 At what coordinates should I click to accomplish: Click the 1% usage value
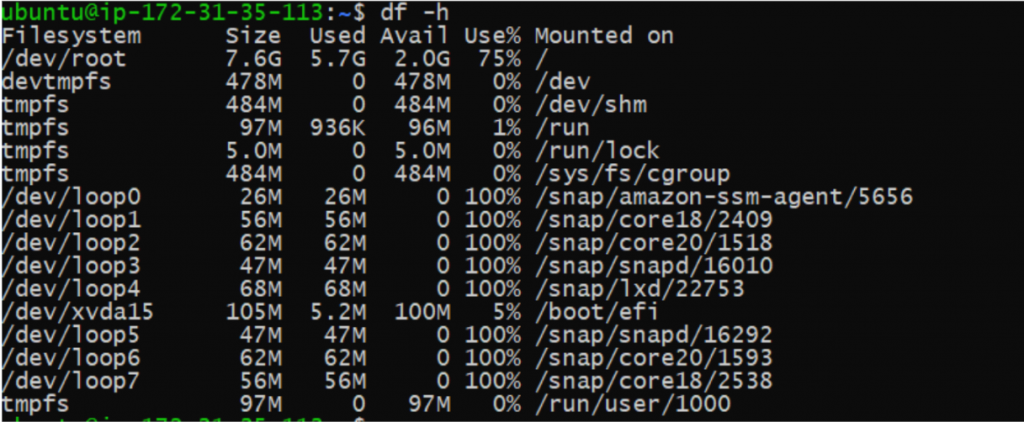[x=506, y=128]
